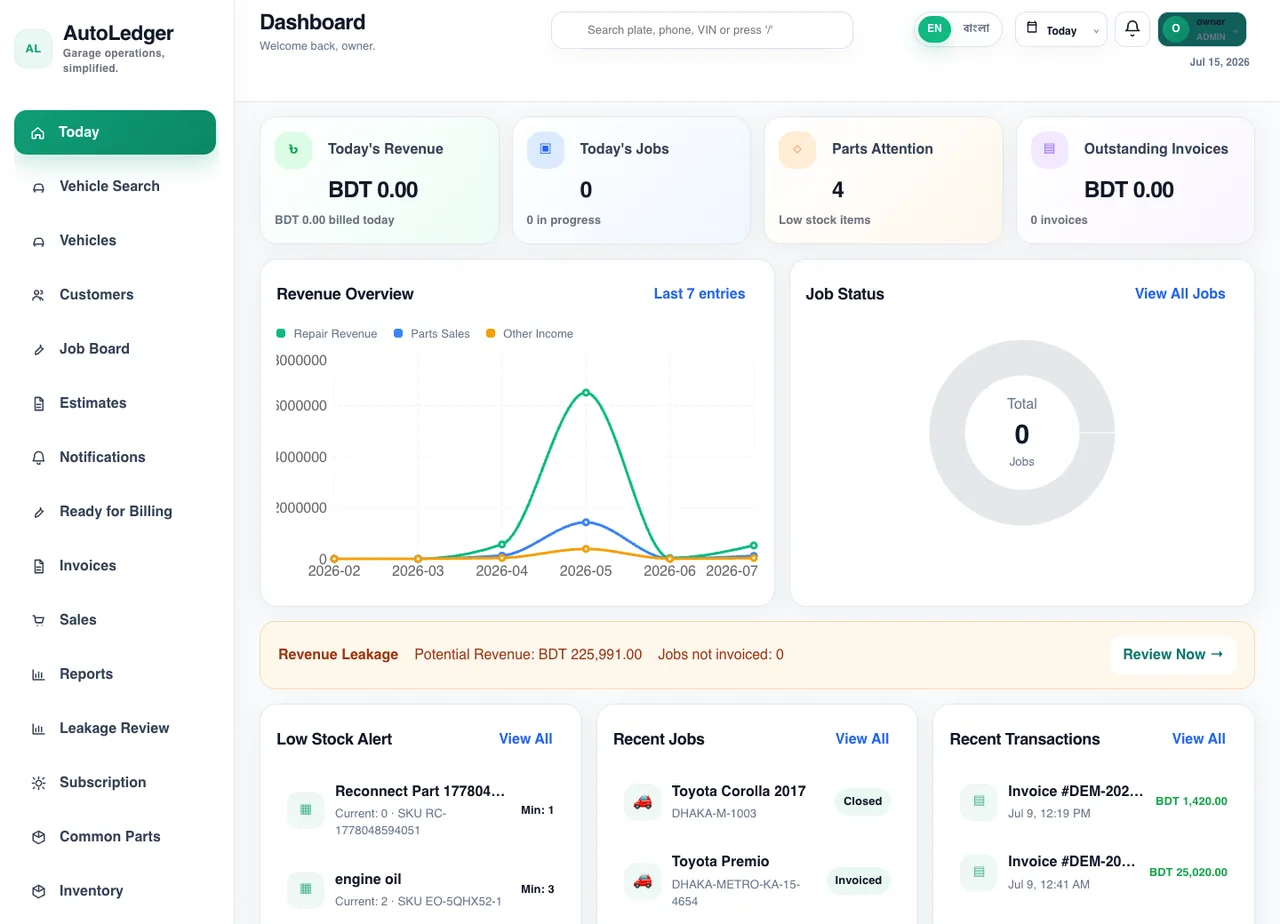Open the Job Board sidebar item
Viewport: 1280px width, 924px height.
coord(115,349)
